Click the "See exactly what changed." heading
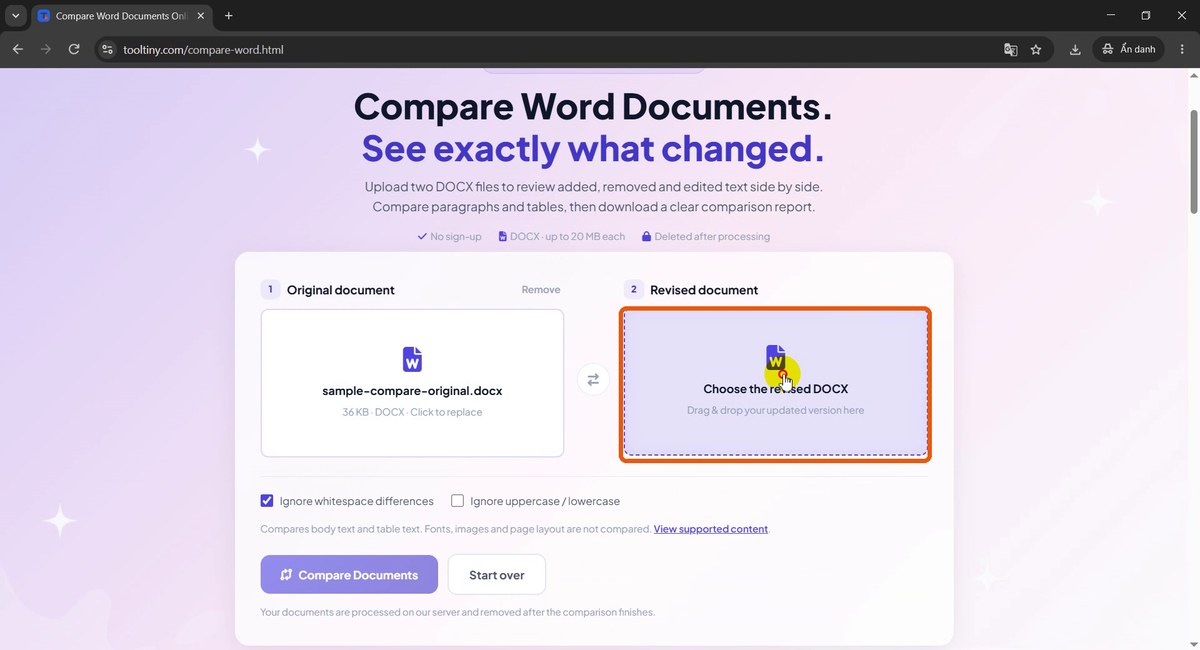Viewport: 1200px width, 650px height. pyautogui.click(x=593, y=148)
